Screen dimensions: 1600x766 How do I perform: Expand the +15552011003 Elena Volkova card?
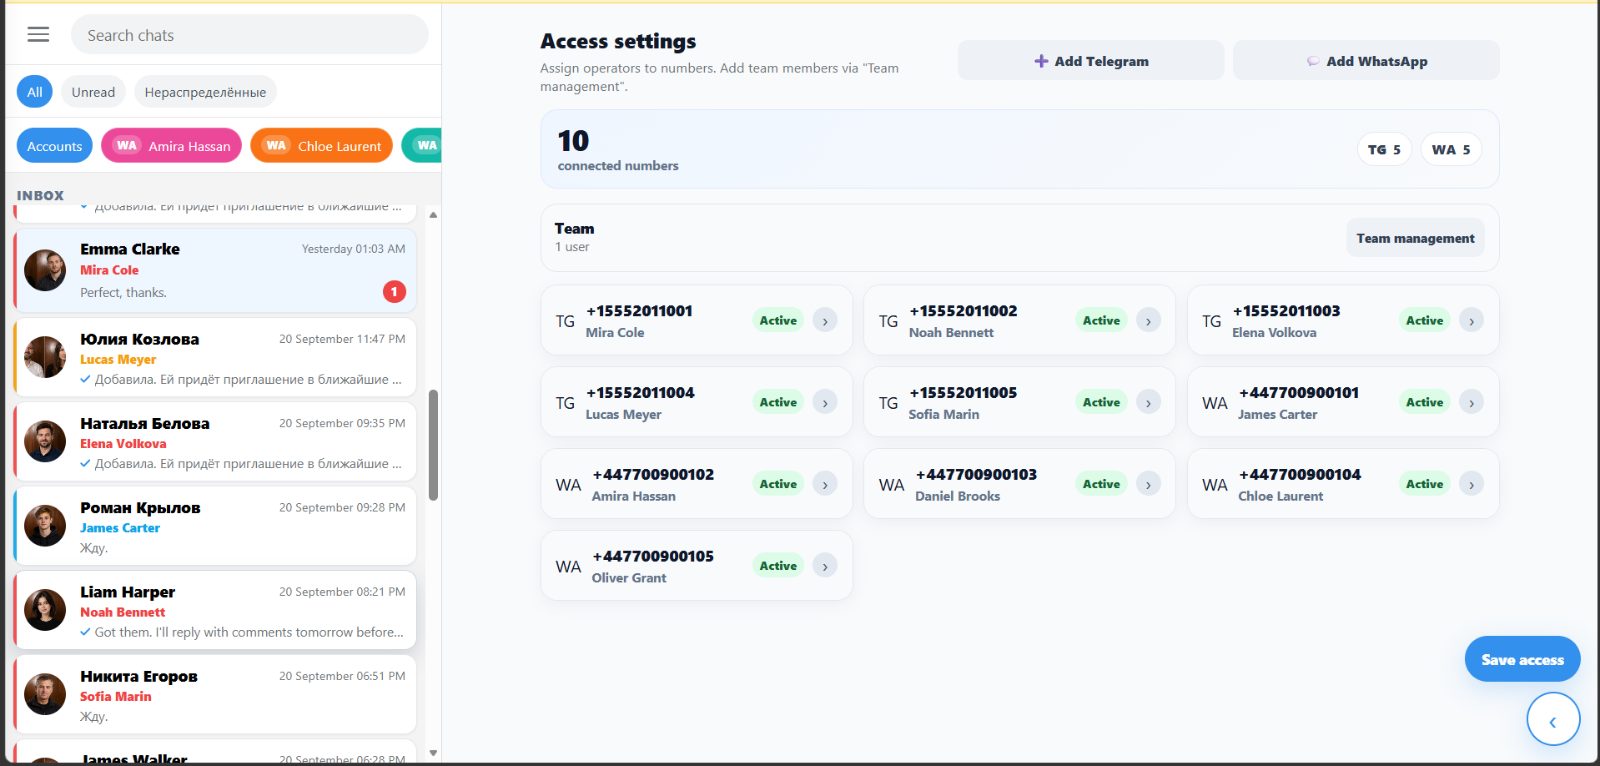(x=1471, y=321)
